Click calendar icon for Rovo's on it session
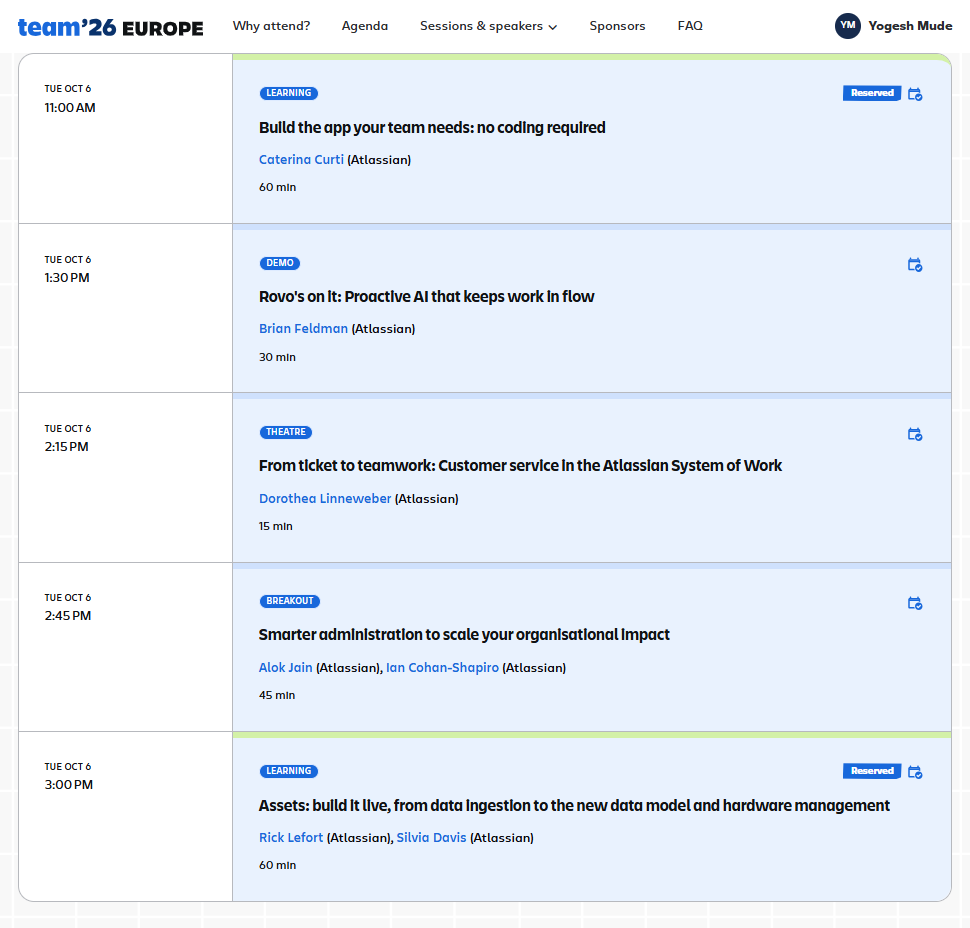This screenshot has width=970, height=928. pyautogui.click(x=915, y=265)
